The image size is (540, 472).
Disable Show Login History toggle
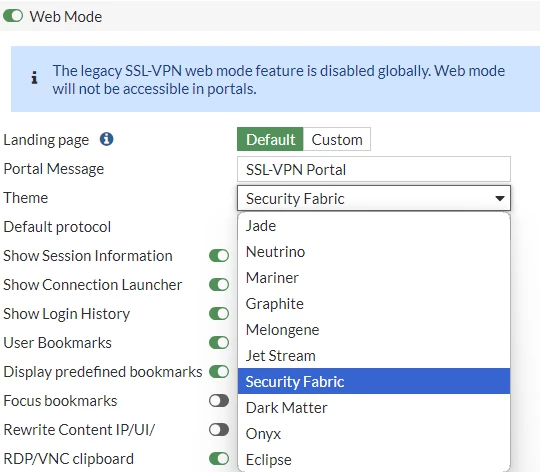coord(219,314)
